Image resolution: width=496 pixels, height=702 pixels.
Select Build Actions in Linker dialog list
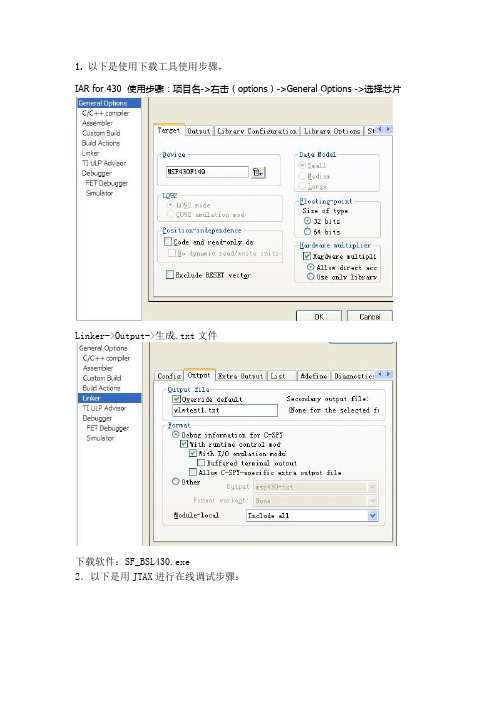[101, 388]
